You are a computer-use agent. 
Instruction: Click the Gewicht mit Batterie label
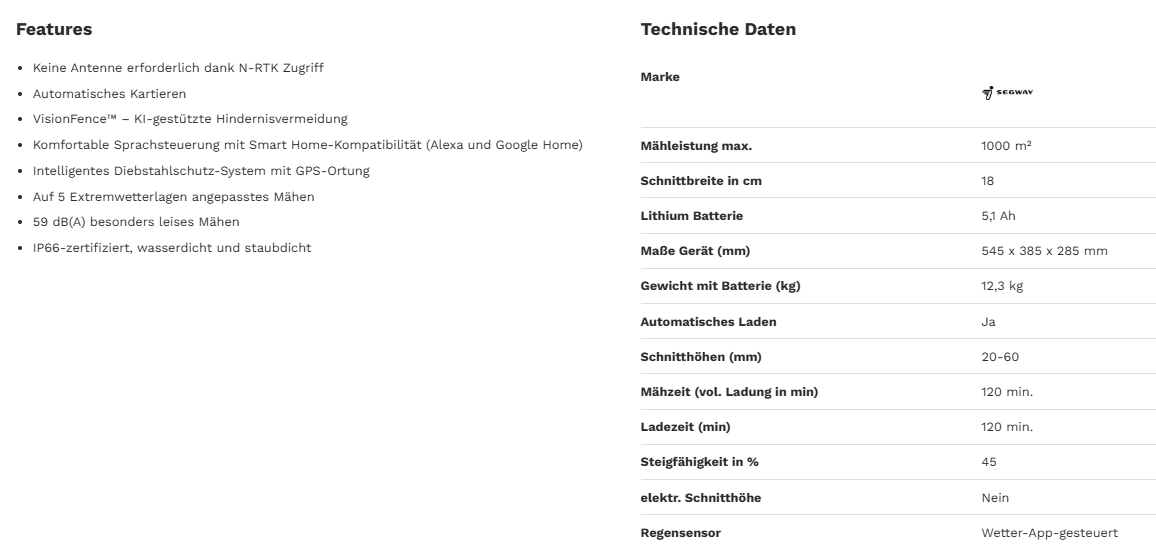pos(720,286)
